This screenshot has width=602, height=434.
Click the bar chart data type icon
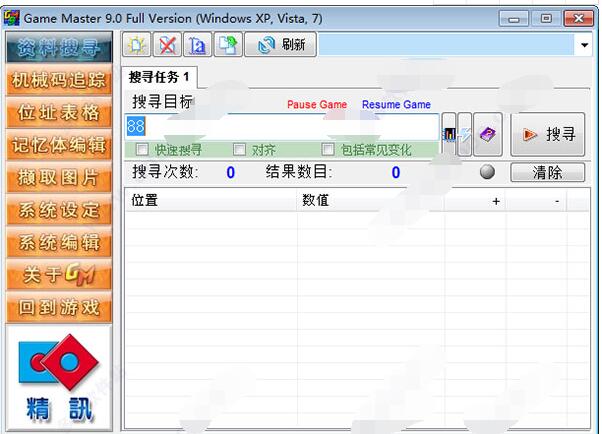[x=449, y=134]
